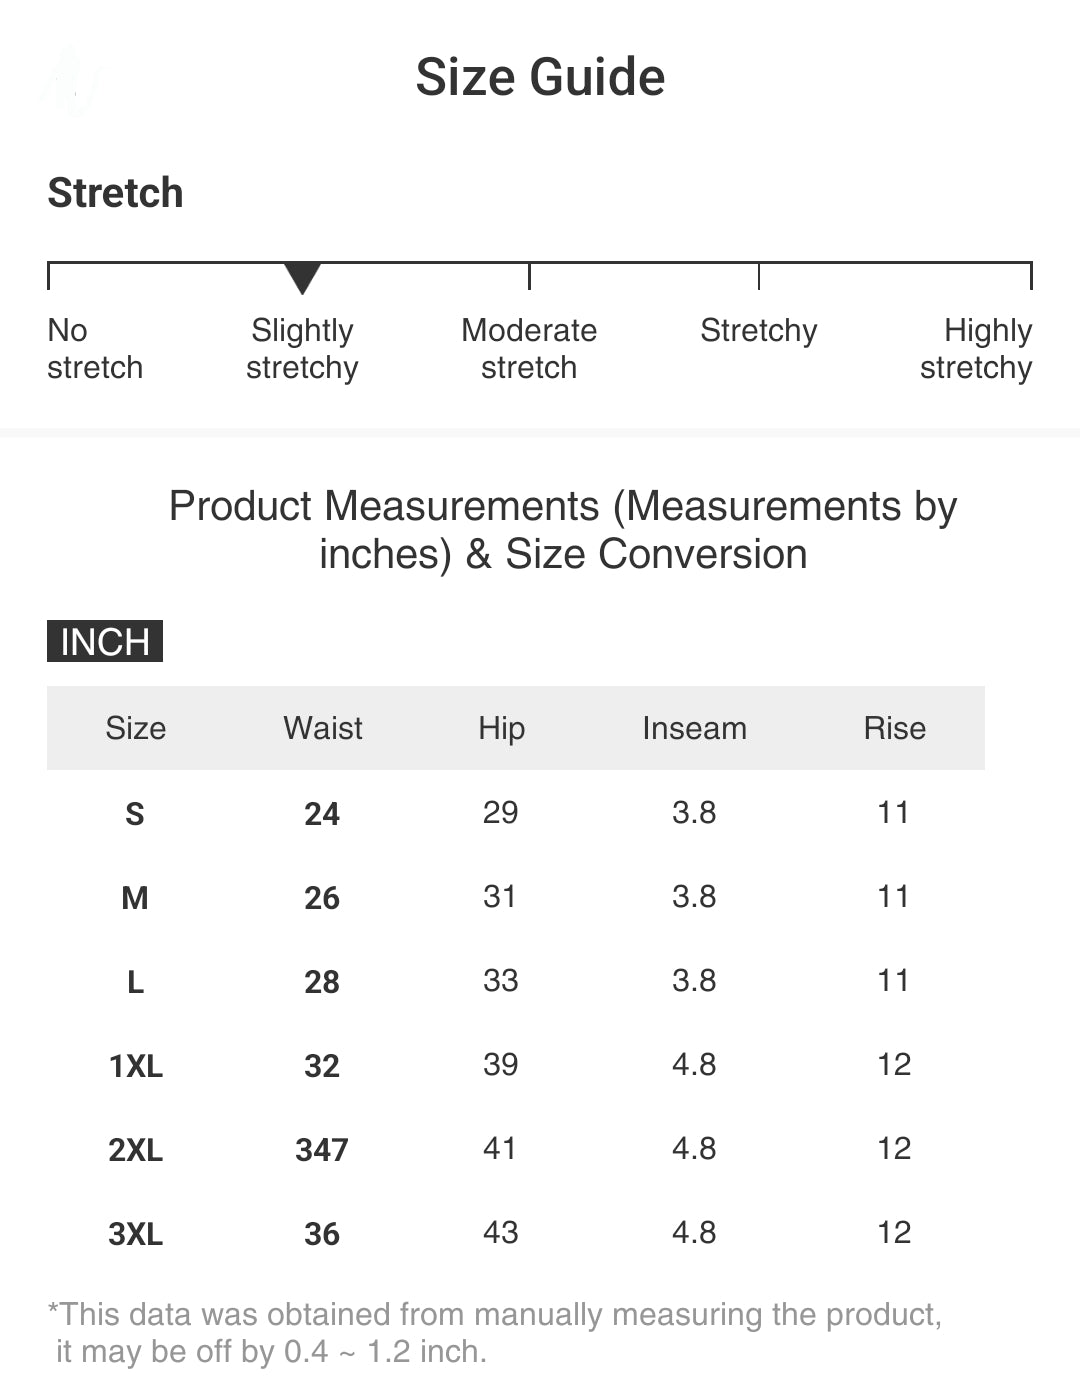1080x1390 pixels.
Task: Click the "Moderate stretch" scale label
Action: [x=529, y=349]
